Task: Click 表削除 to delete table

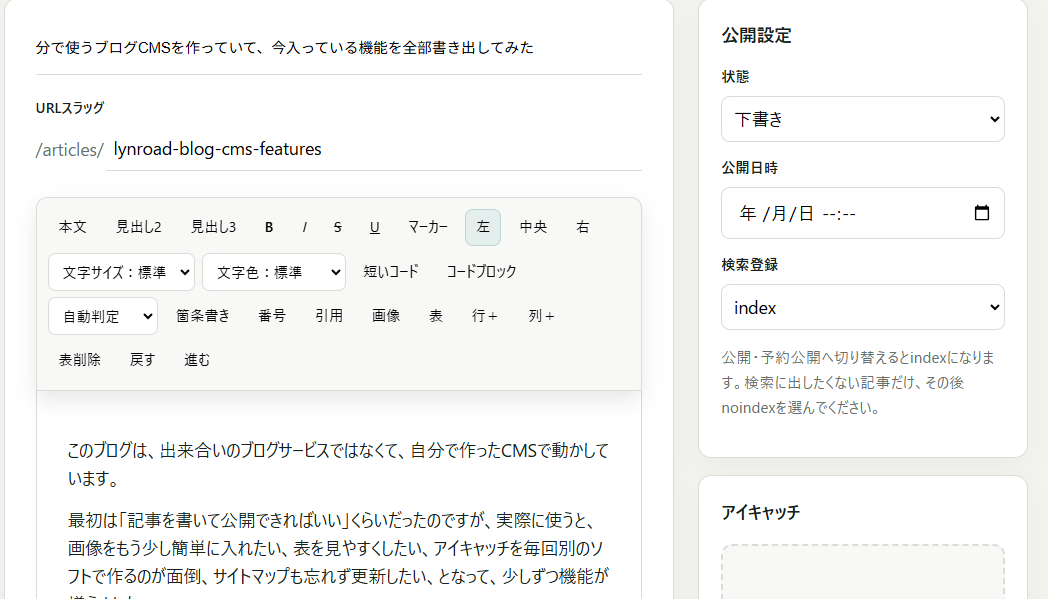Action: pyautogui.click(x=80, y=360)
